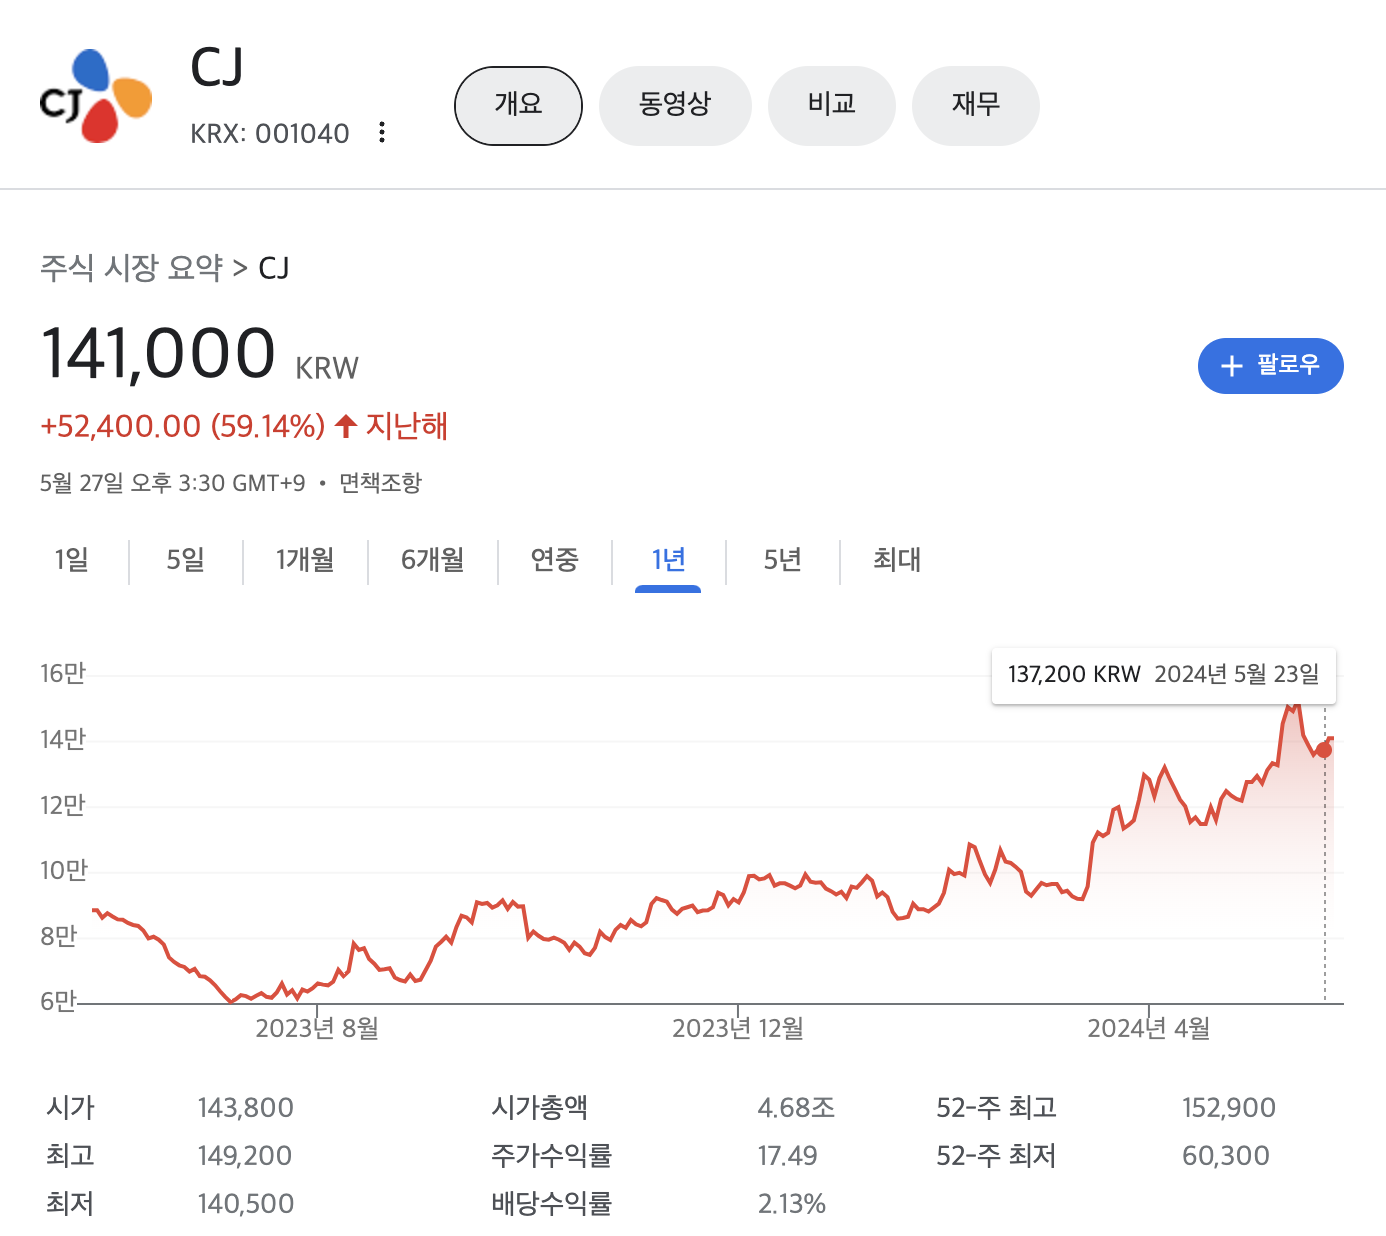Click the 최저 value 140,500

tap(246, 1204)
